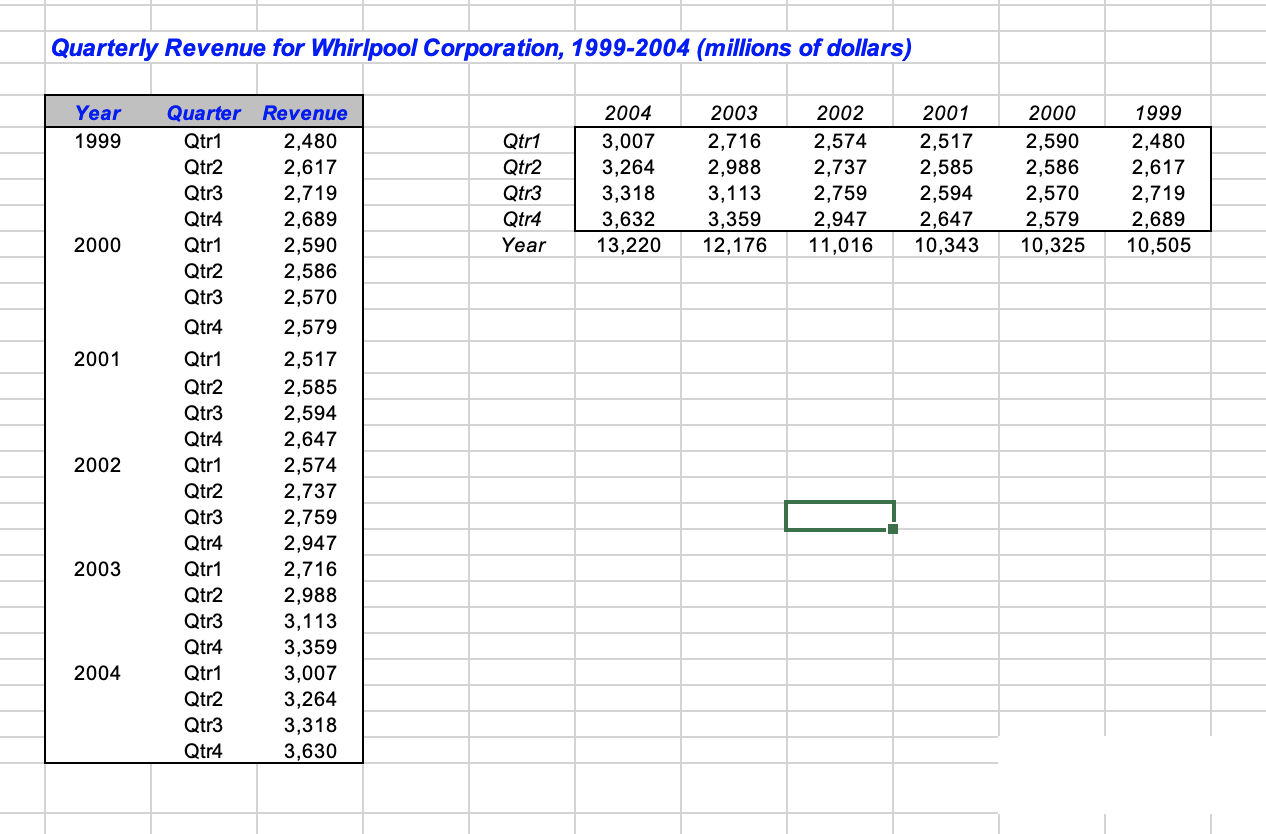Select 2,647 in the Revenue column list
Image resolution: width=1266 pixels, height=834 pixels.
tap(310, 439)
